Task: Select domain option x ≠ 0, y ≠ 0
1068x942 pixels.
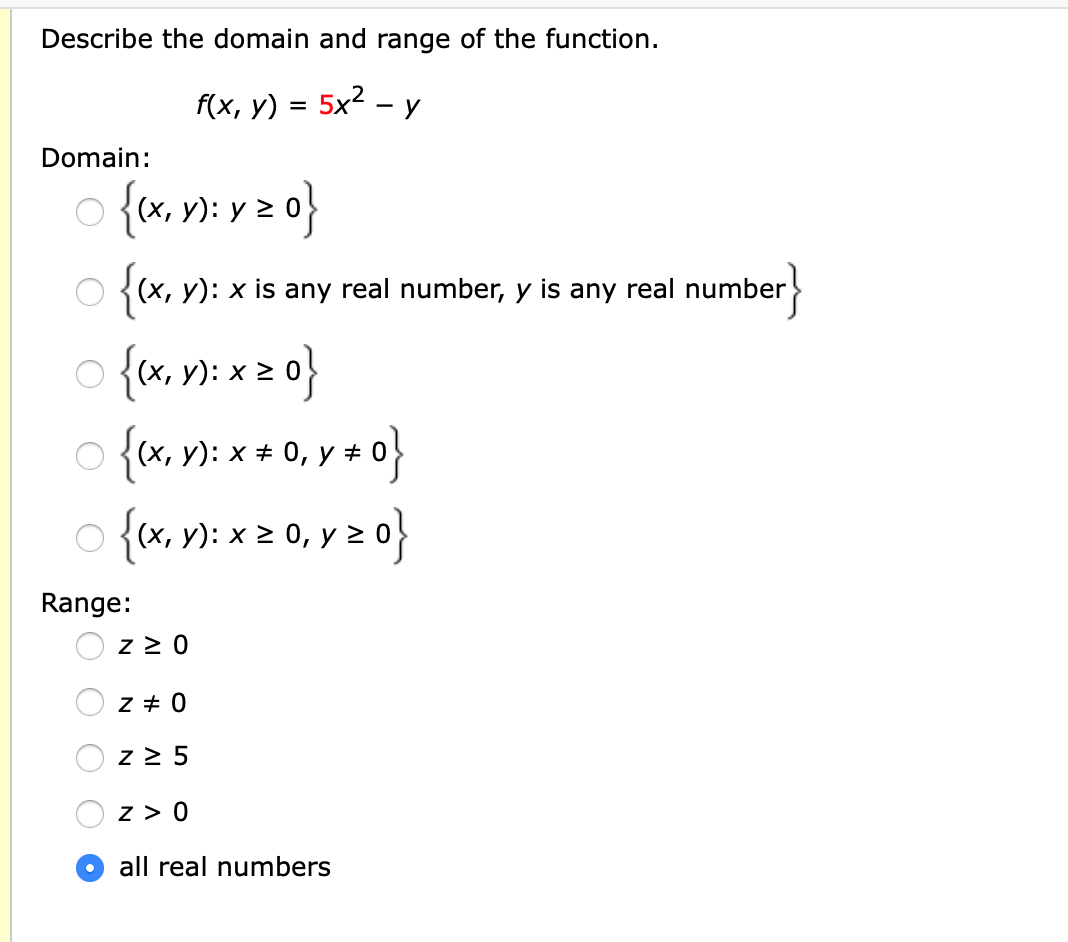Action: pos(89,456)
